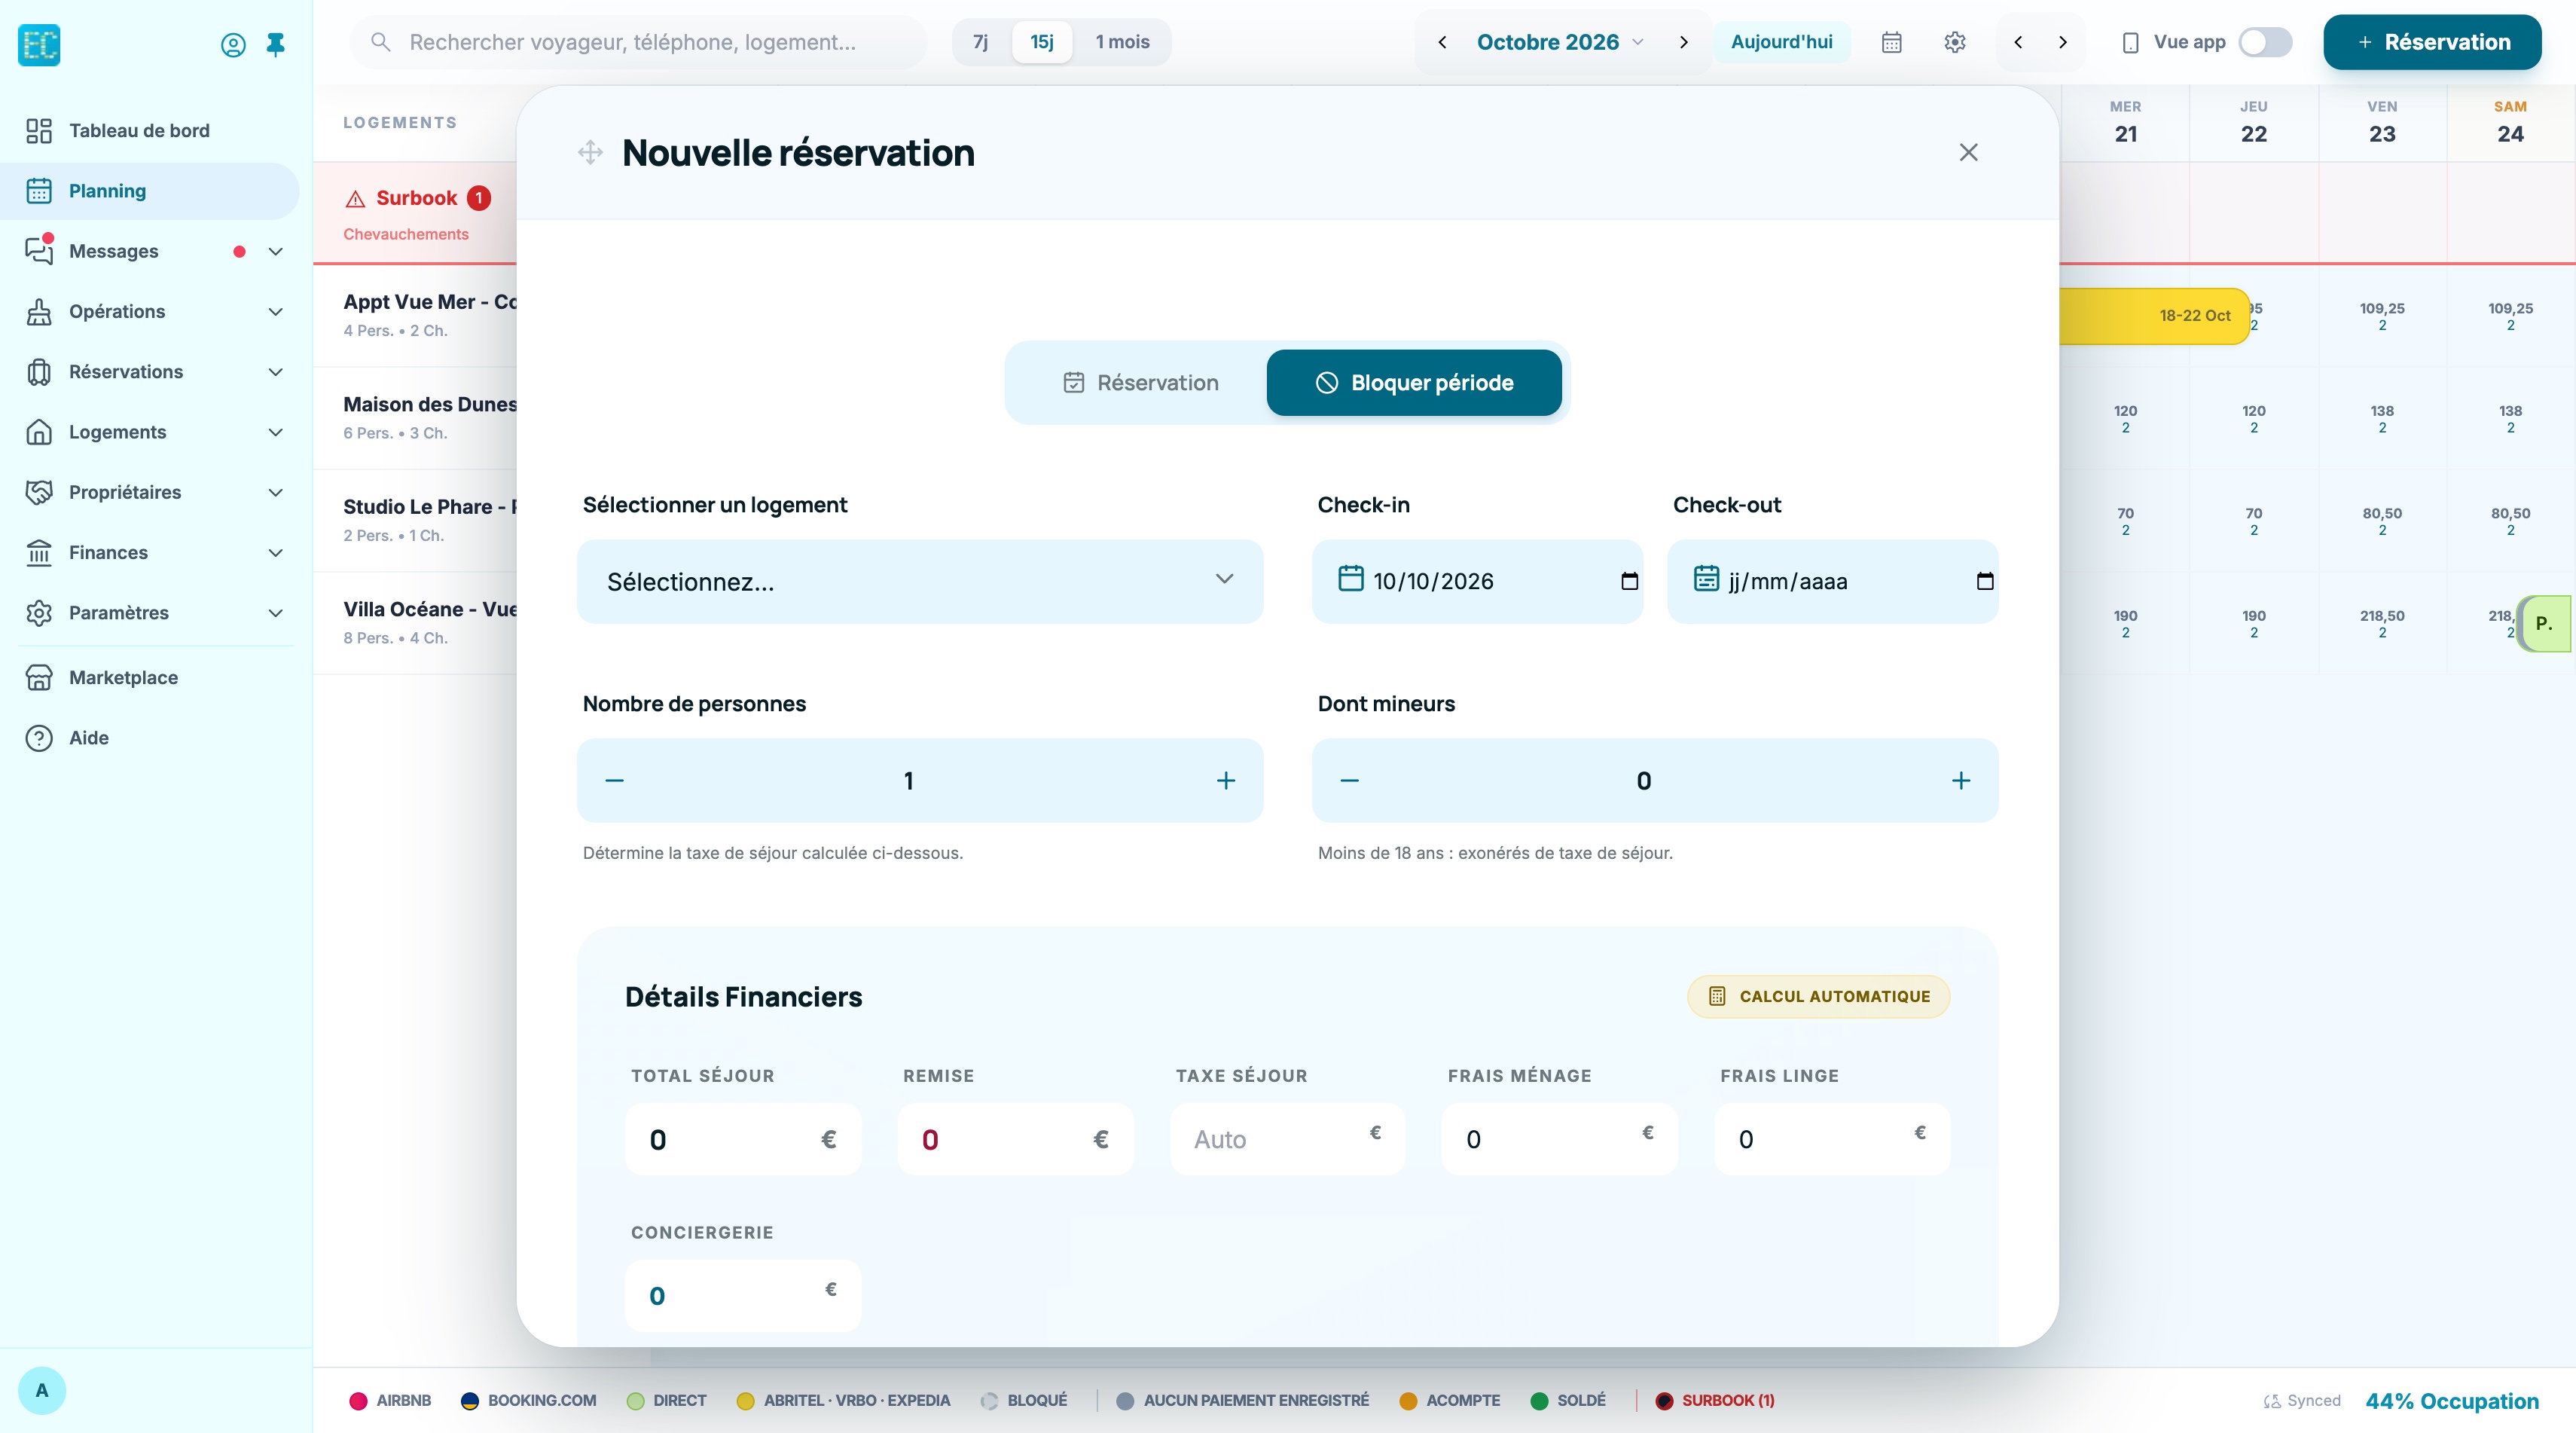Image resolution: width=2576 pixels, height=1433 pixels.
Task: Switch planning to 15j view
Action: click(1041, 42)
